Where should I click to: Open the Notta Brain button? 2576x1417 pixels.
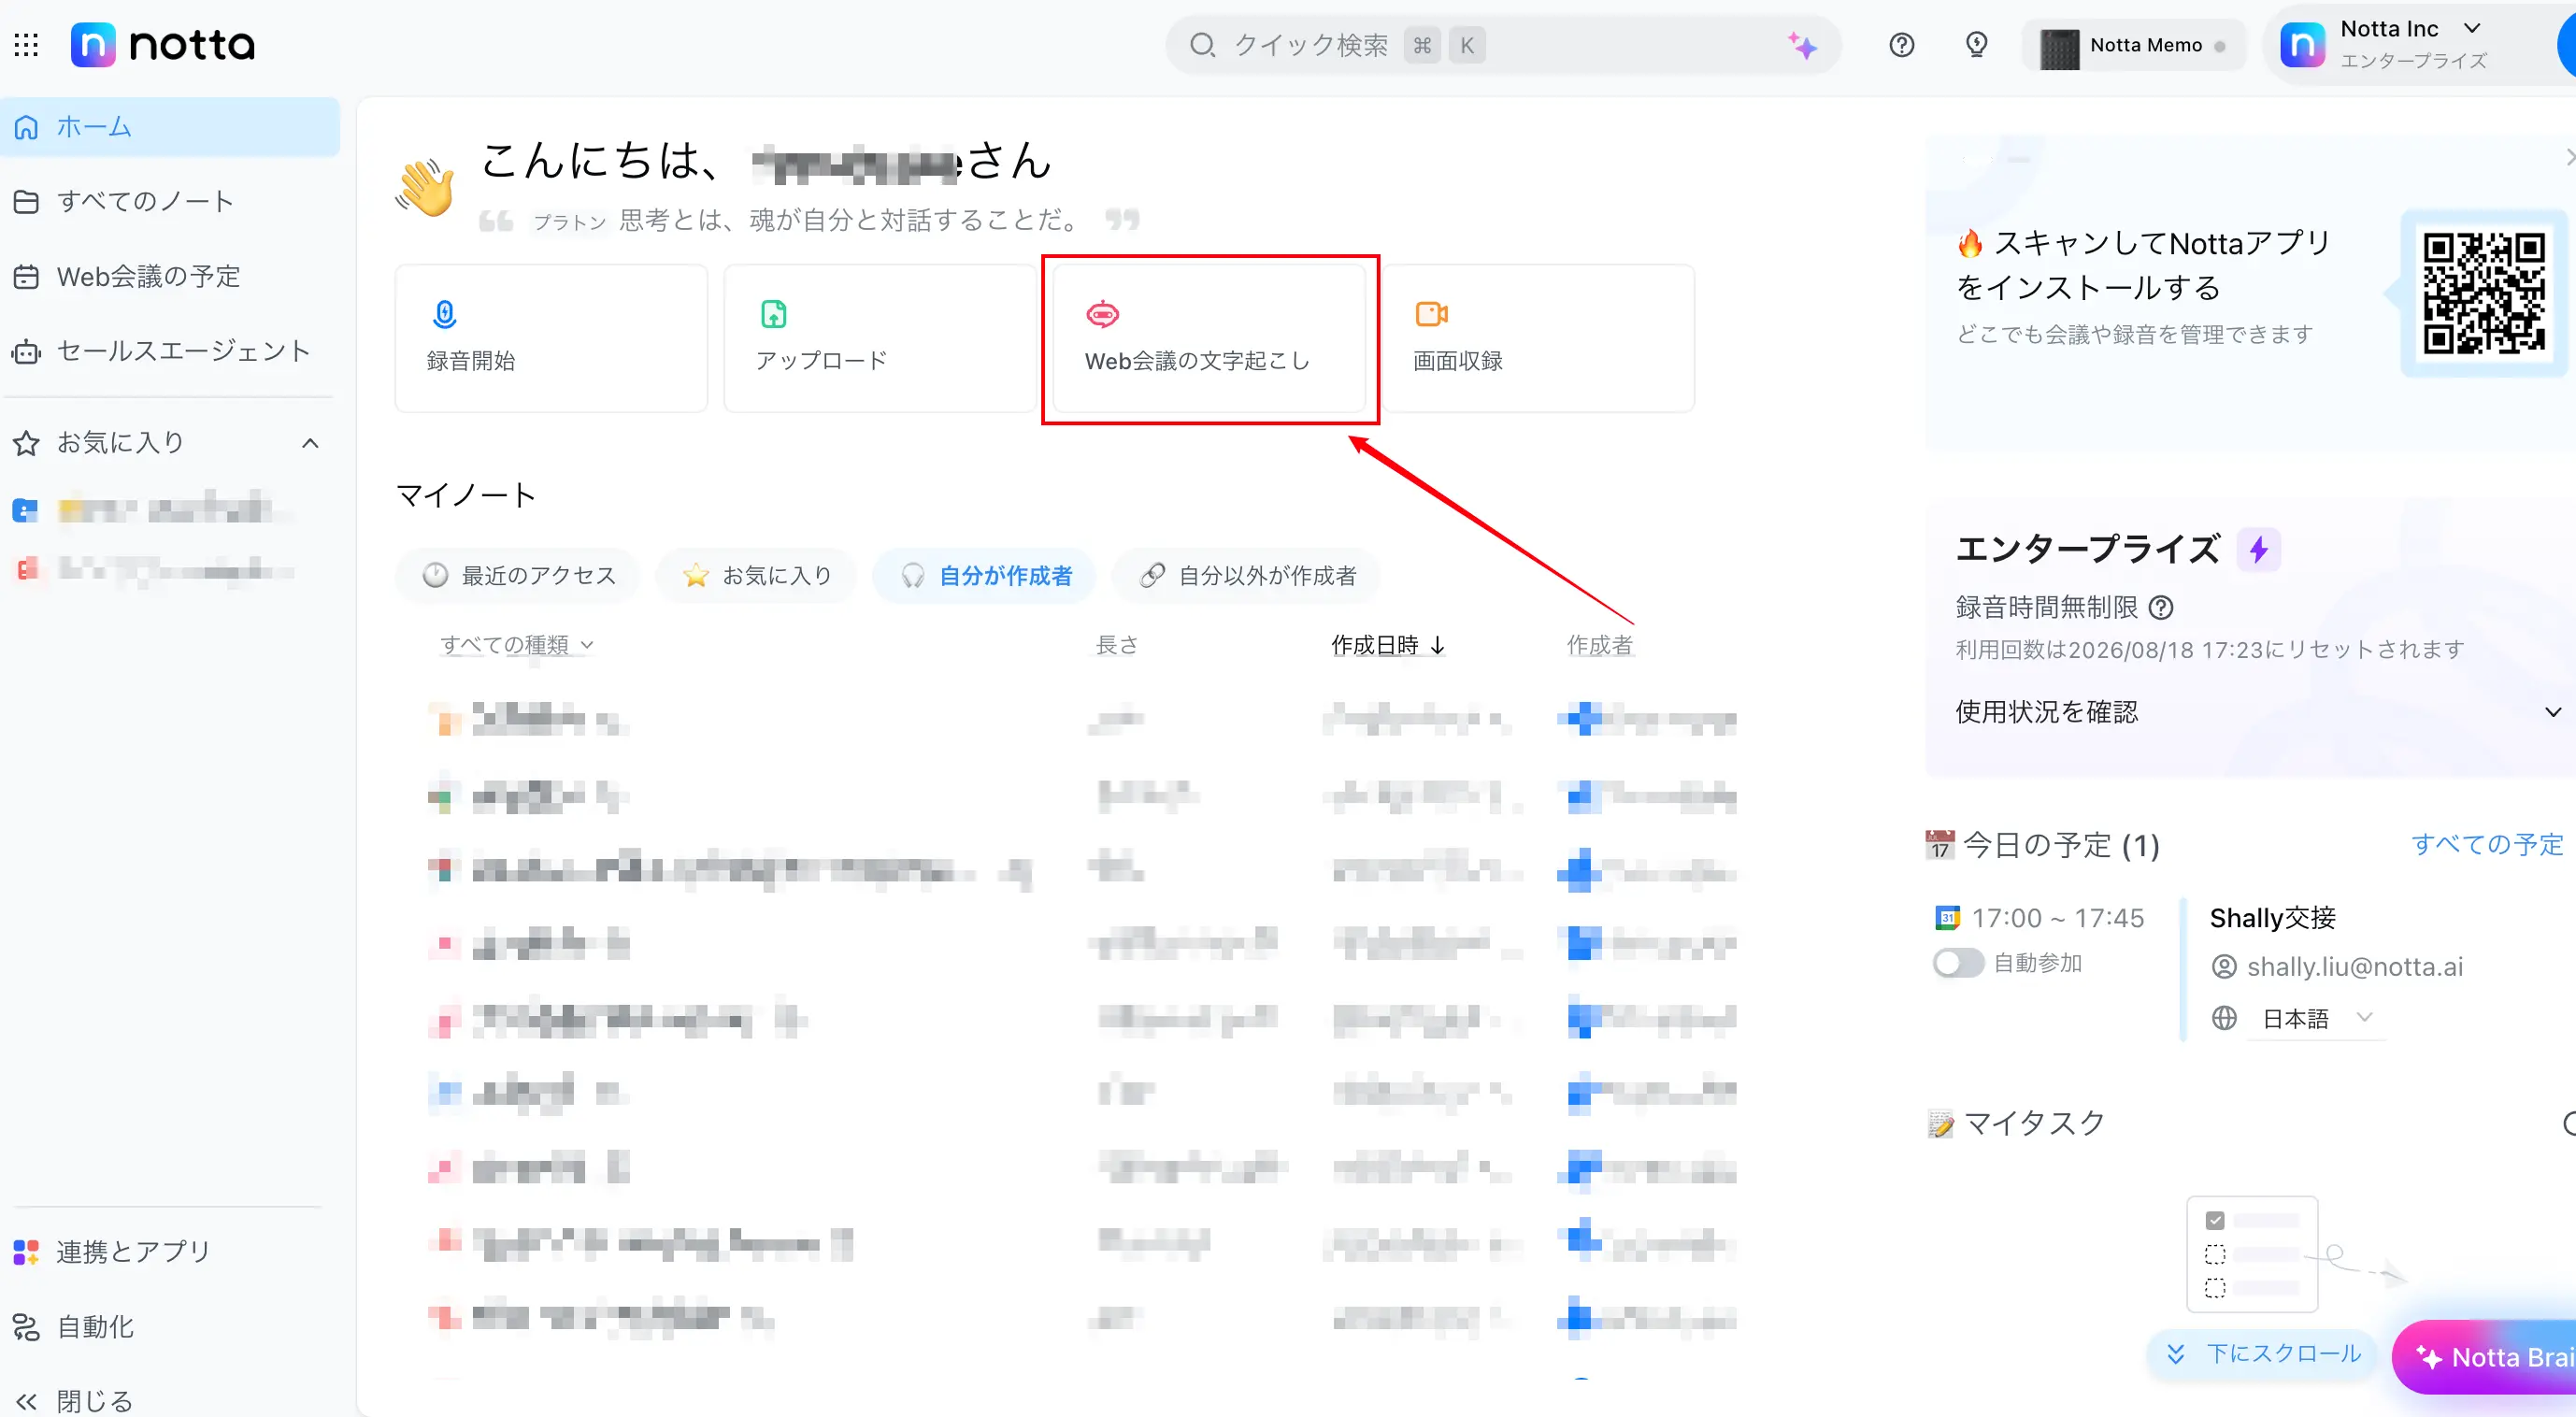coord(2484,1356)
